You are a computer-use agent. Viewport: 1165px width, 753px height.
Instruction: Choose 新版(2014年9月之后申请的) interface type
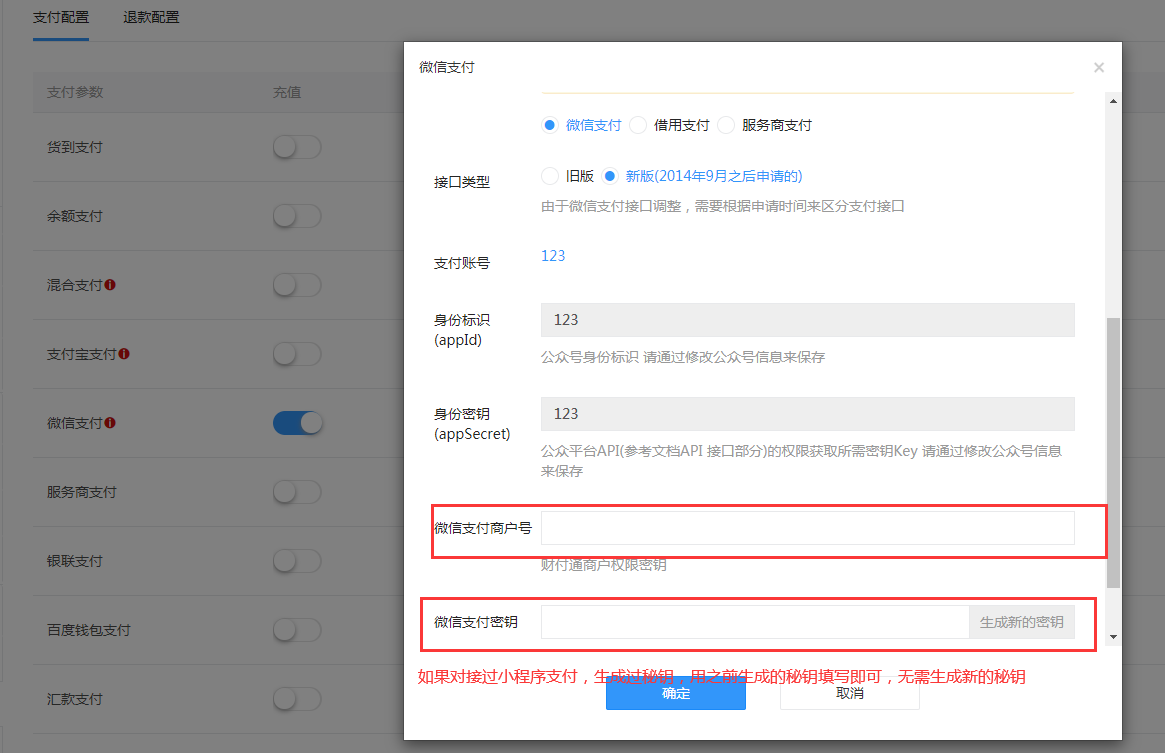[x=609, y=176]
